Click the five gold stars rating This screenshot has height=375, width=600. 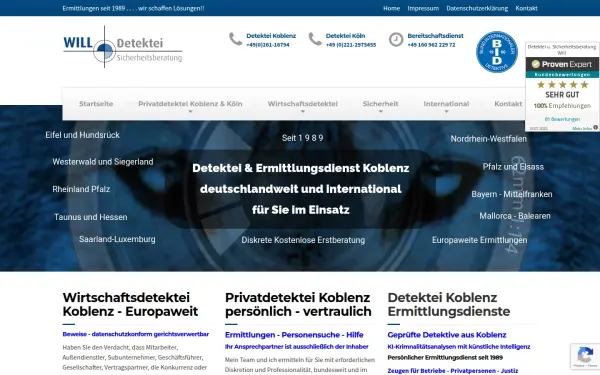click(562, 85)
